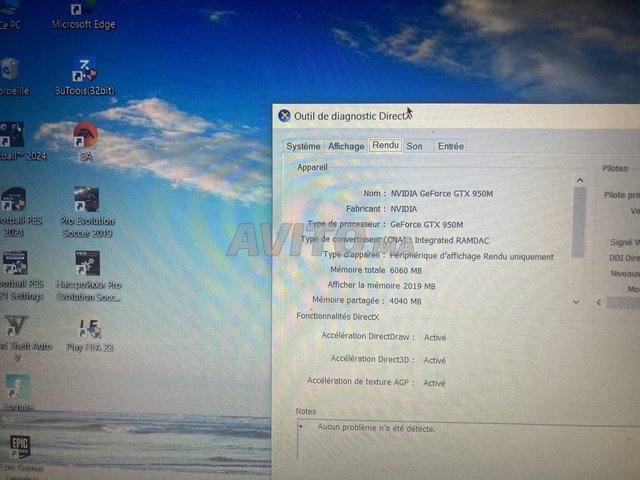Click the Appareil list scroll-down arrow
The image size is (640, 480).
pyautogui.click(x=575, y=301)
